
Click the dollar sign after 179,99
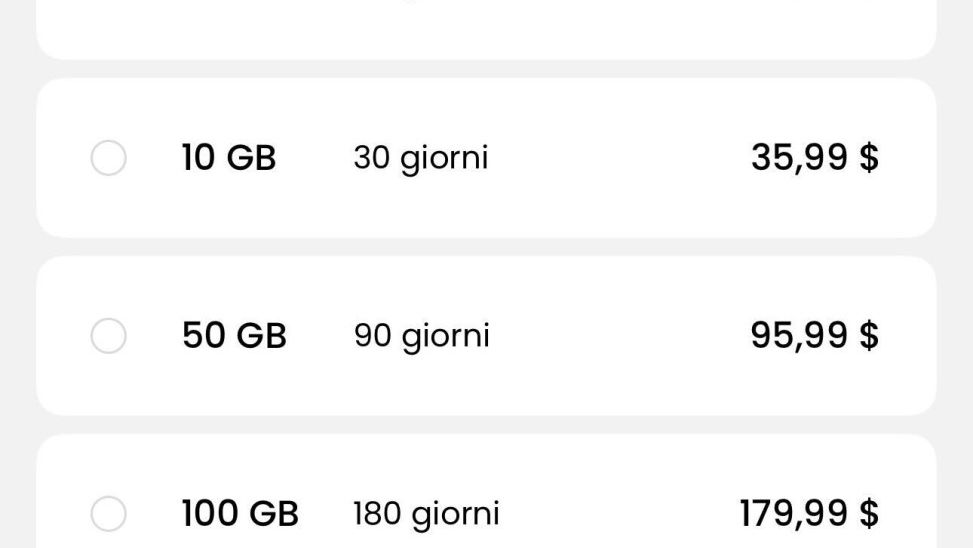point(869,514)
